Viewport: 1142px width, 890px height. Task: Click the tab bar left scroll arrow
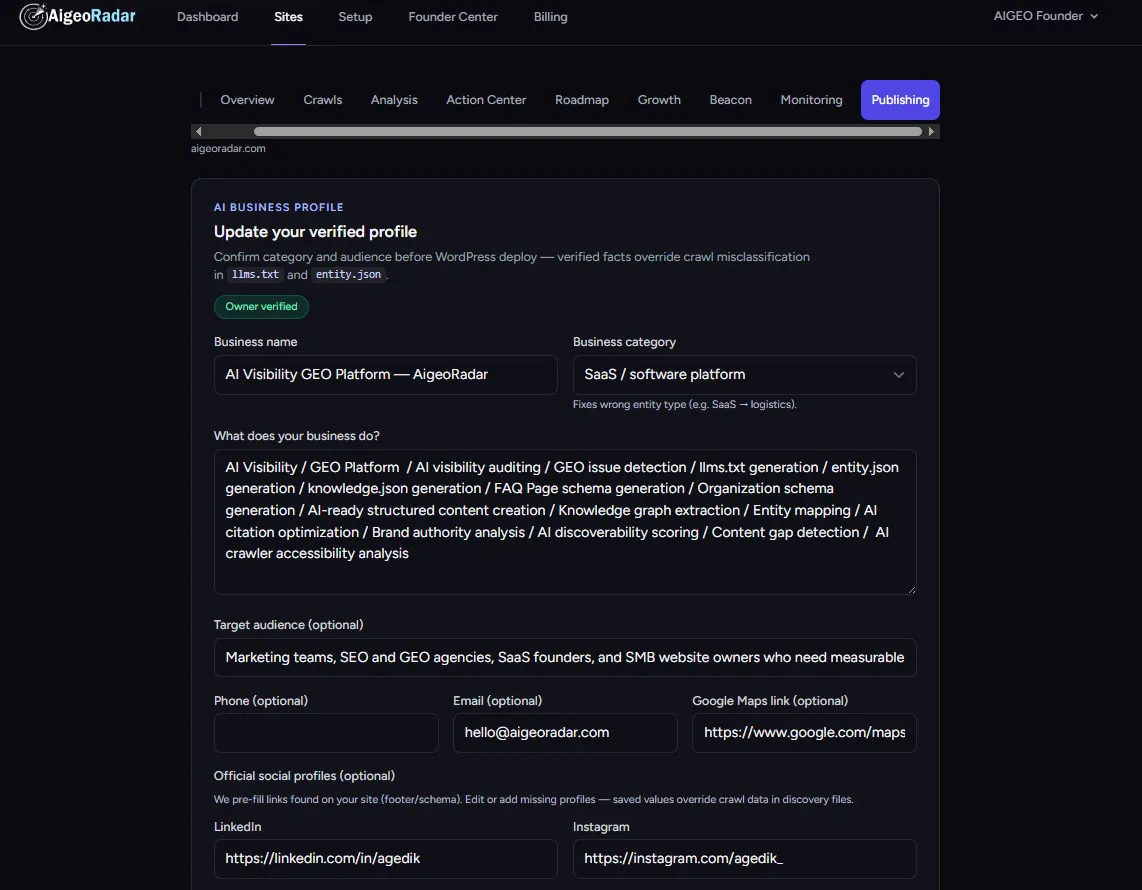[x=198, y=132]
